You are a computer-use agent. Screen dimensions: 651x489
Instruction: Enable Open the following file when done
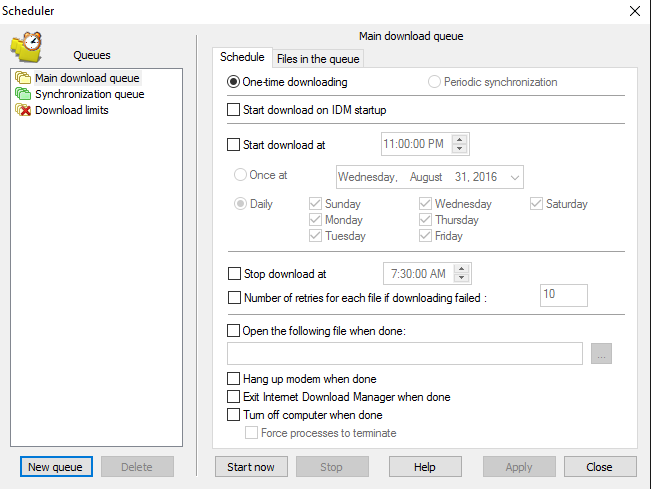[x=233, y=331]
